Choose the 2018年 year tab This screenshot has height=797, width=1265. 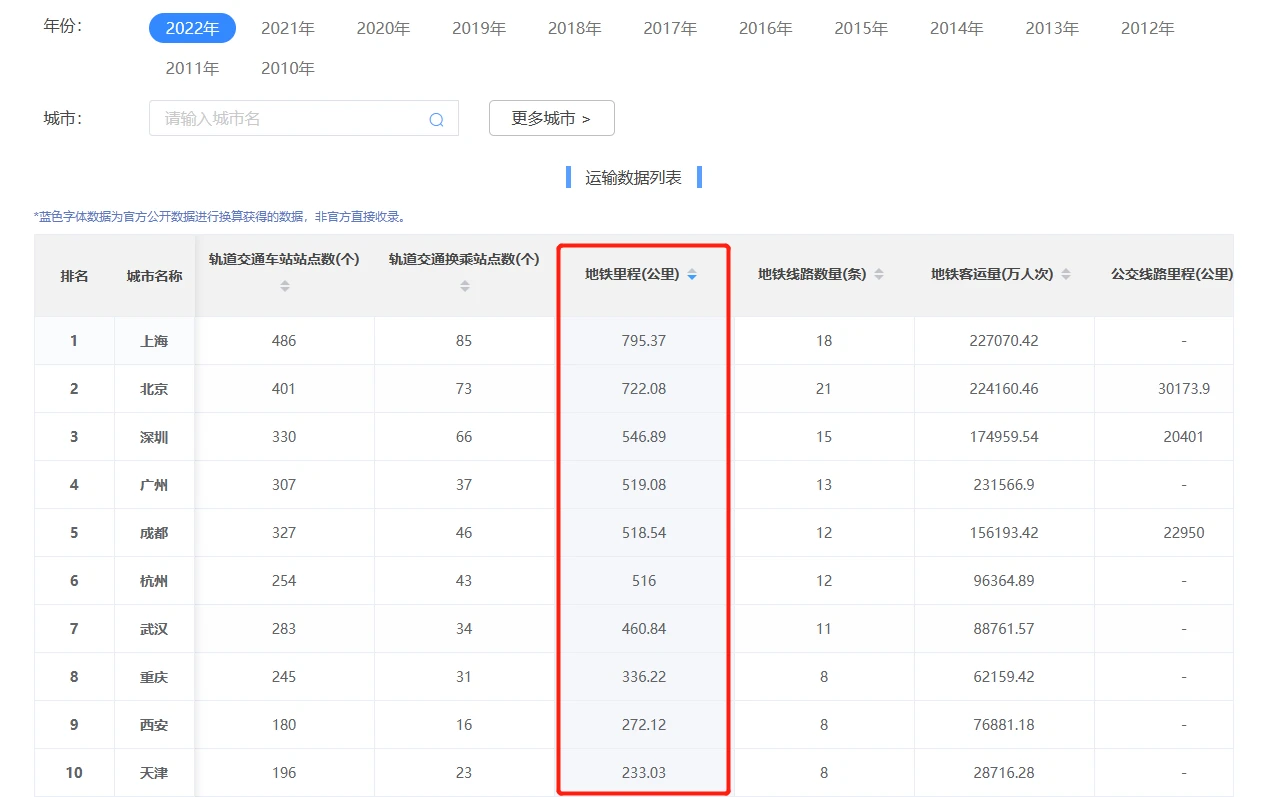[575, 29]
